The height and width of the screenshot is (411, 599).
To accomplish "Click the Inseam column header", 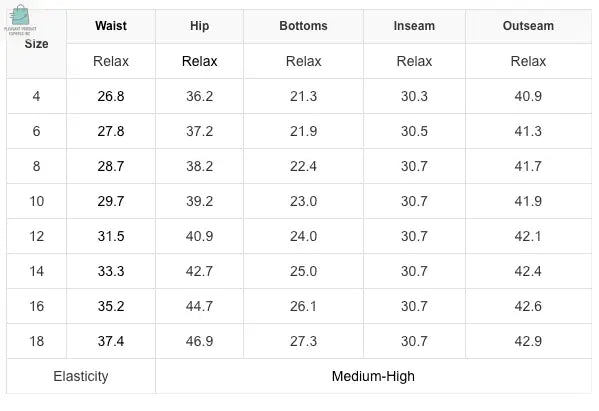I will [x=414, y=26].
